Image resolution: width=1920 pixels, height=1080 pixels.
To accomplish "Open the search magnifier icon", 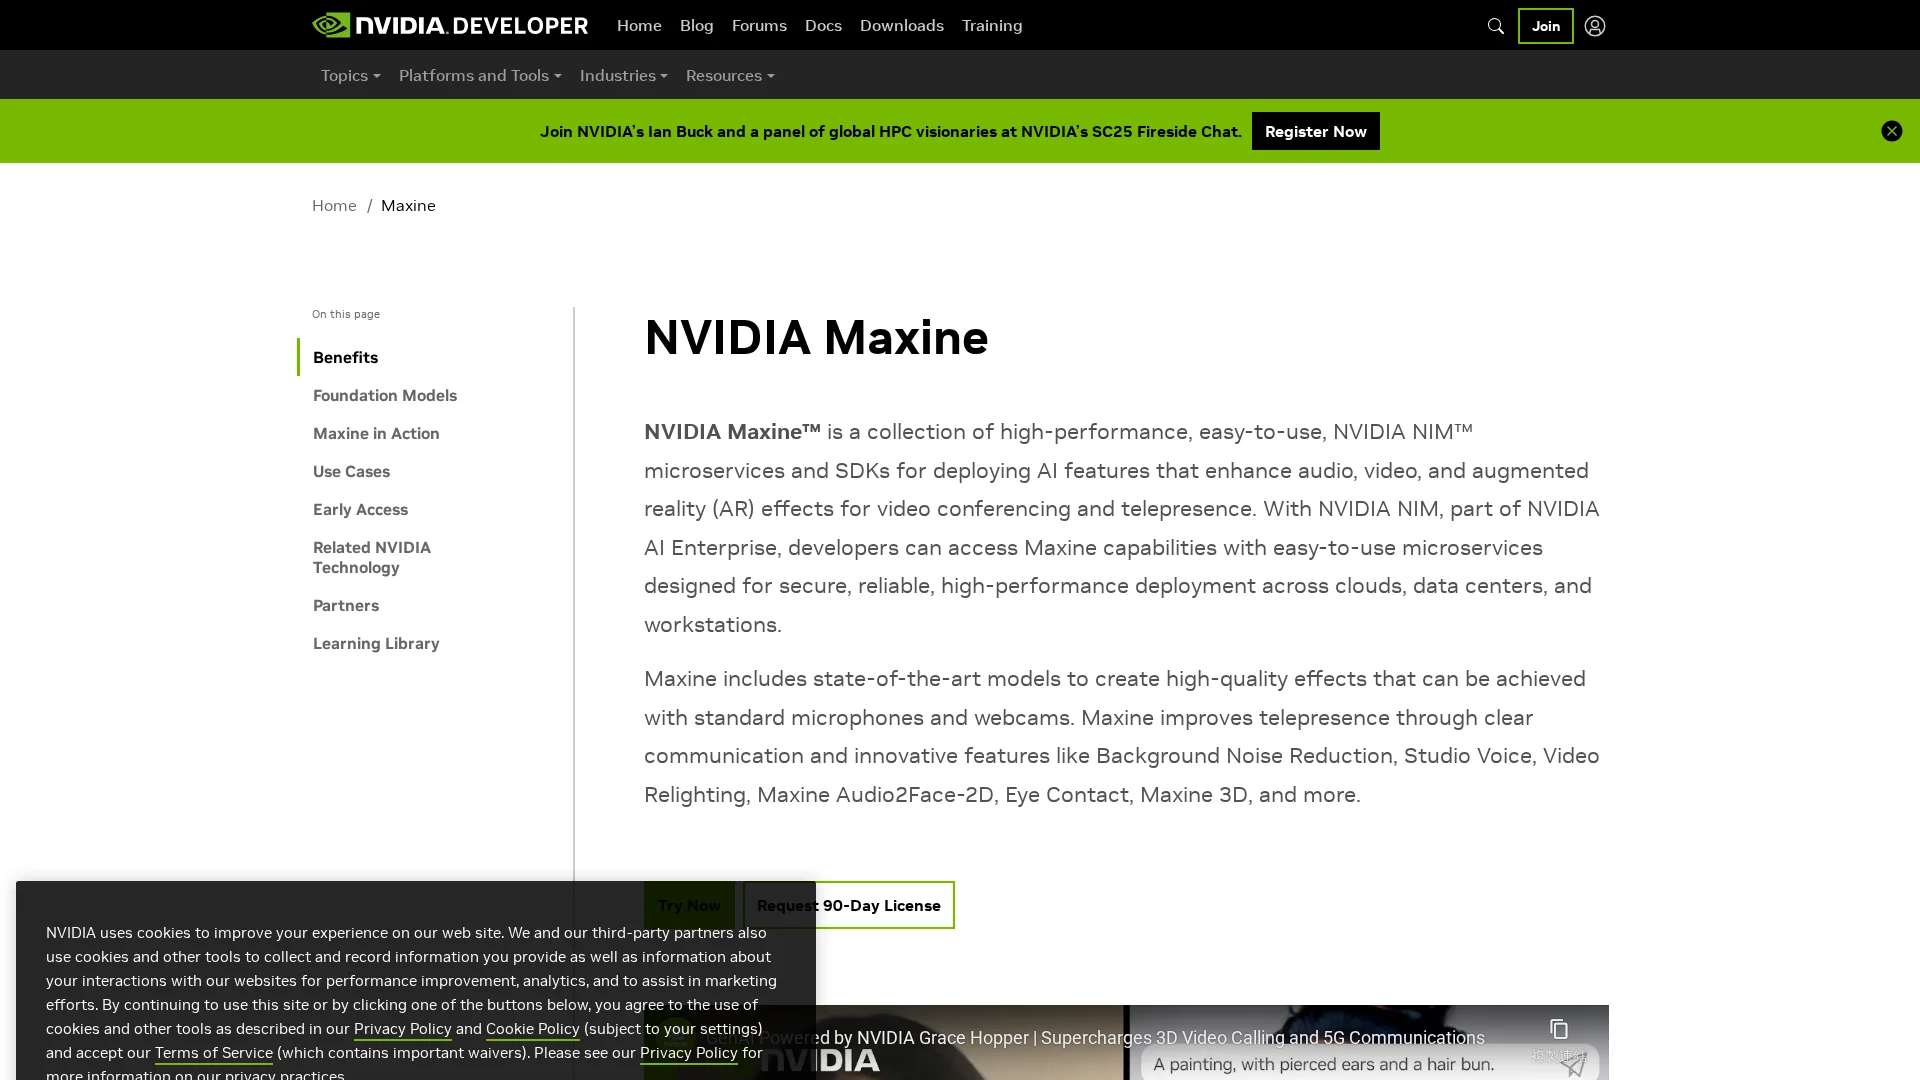I will 1495,26.
